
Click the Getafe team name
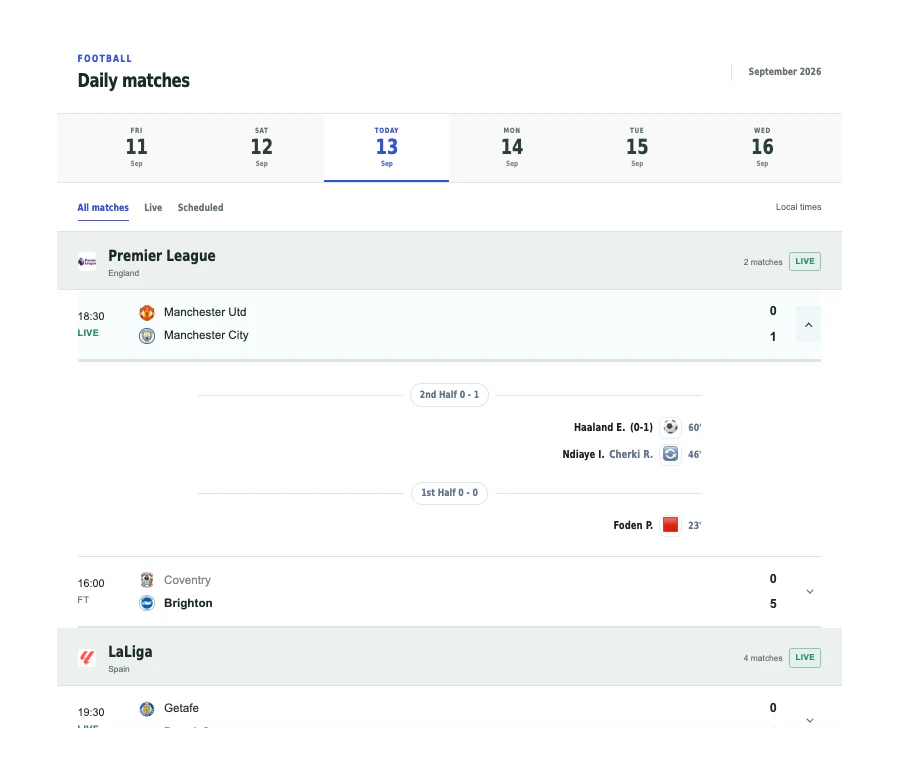pos(181,708)
